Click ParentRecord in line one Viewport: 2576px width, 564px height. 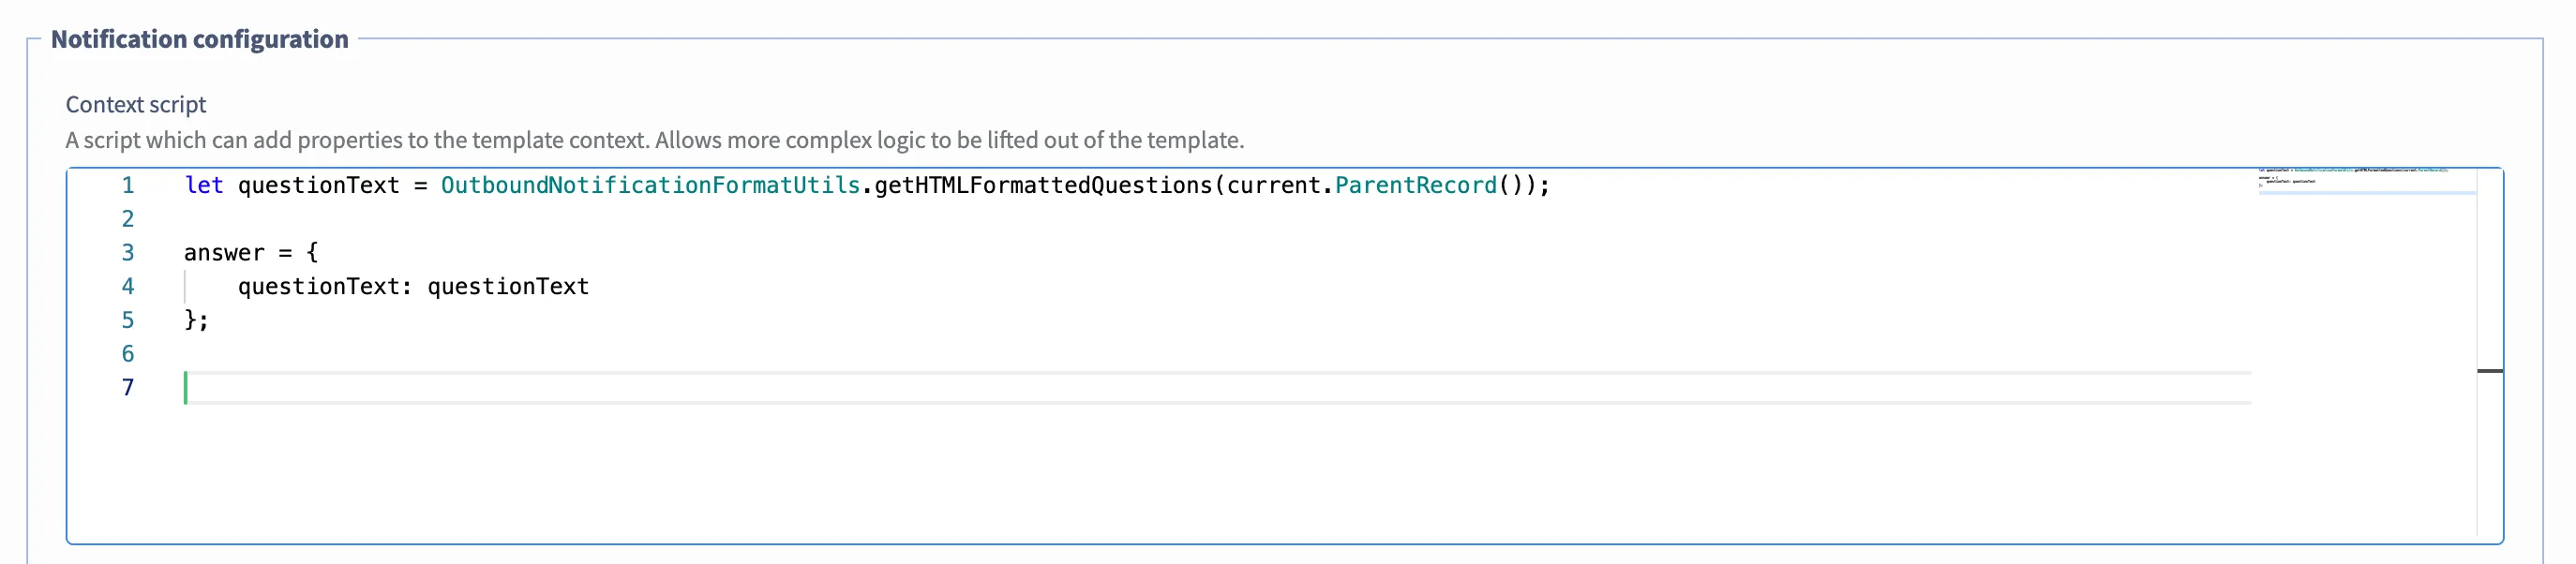click(1416, 185)
